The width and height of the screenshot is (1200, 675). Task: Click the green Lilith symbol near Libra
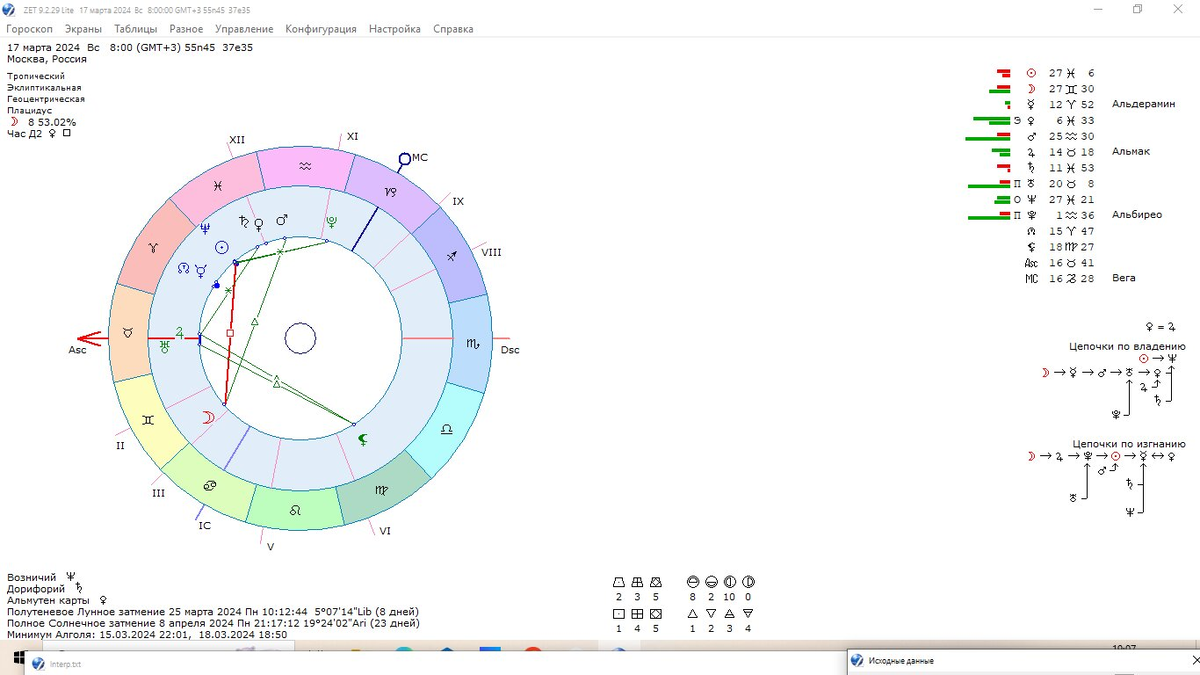(x=363, y=437)
